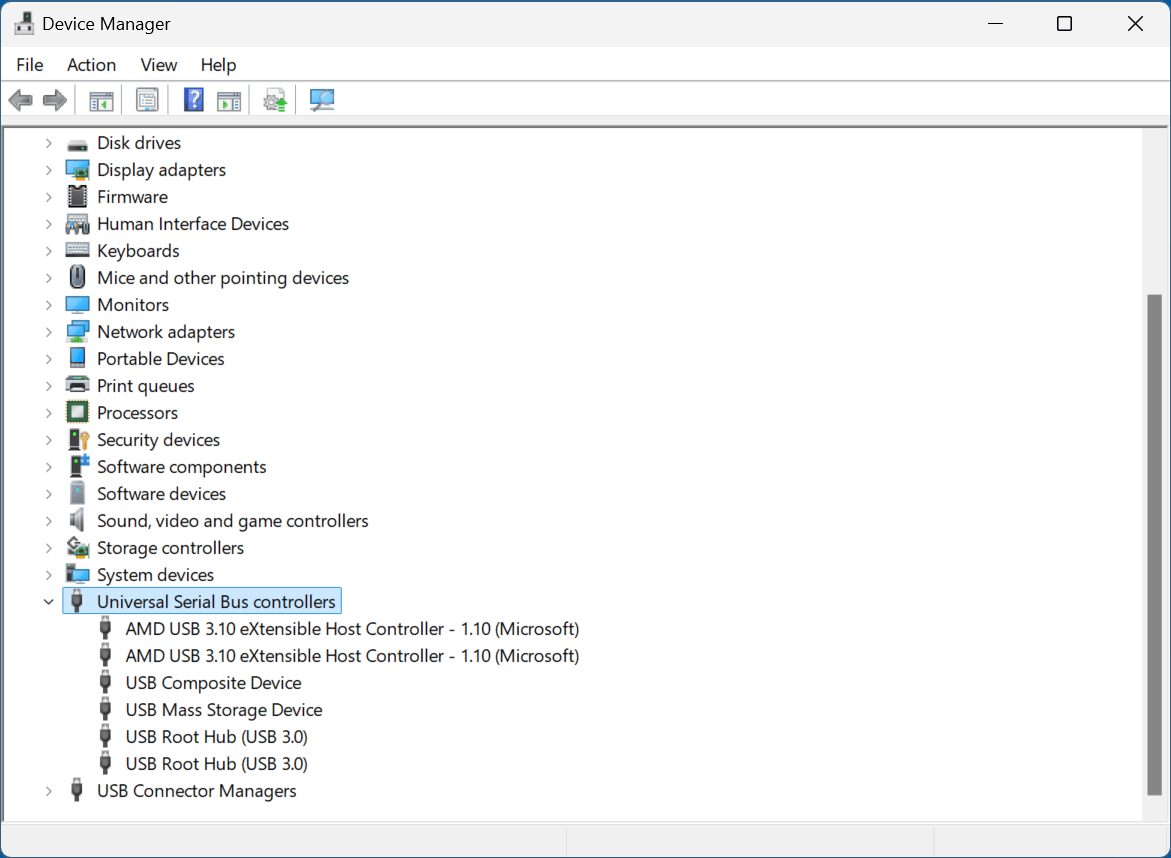The width and height of the screenshot is (1171, 858).
Task: Click the Show/Hide Action Pane icon
Action: 229,99
